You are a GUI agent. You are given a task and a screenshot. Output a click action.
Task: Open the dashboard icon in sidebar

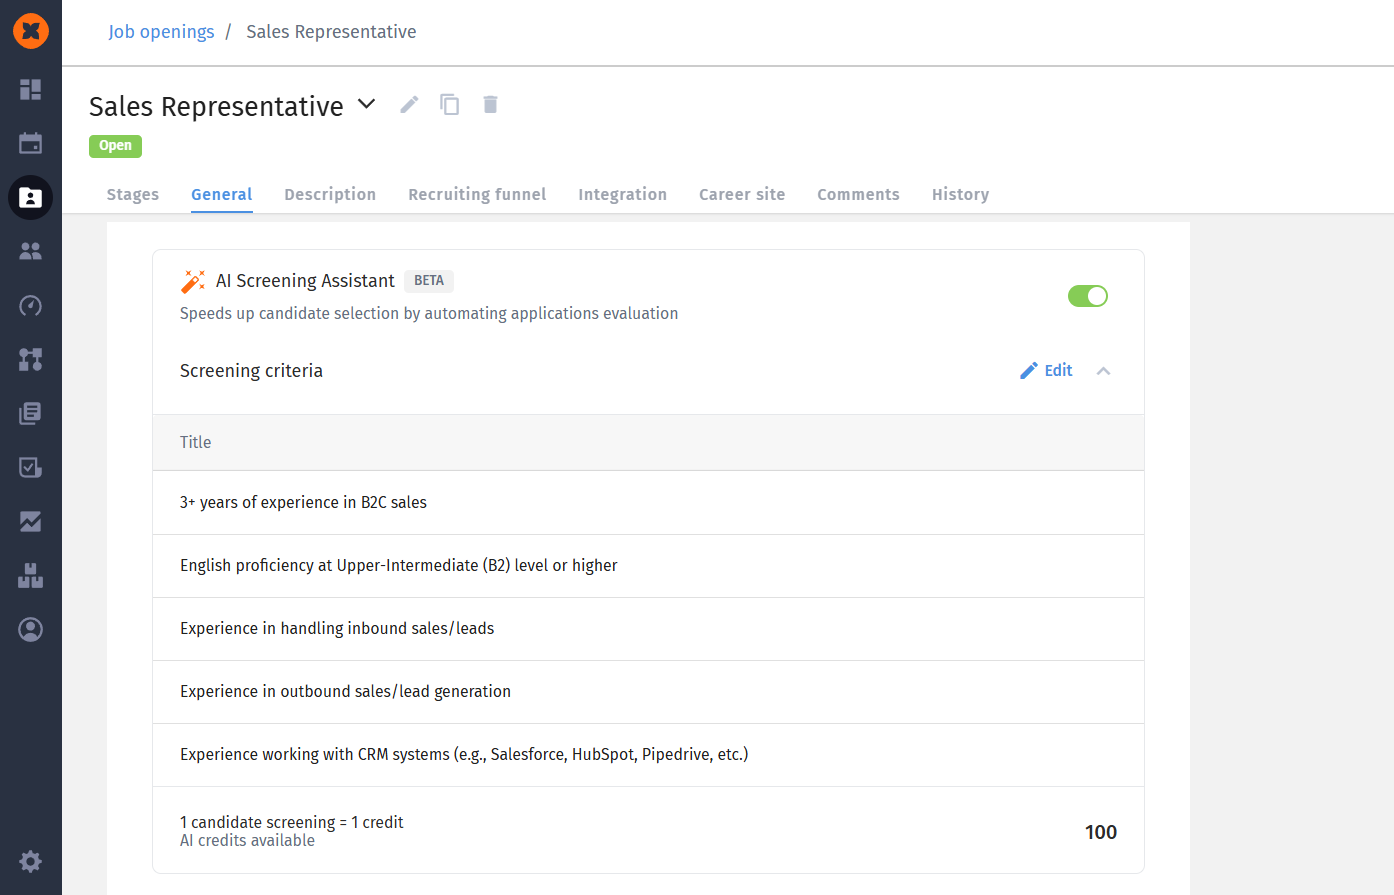pos(31,90)
